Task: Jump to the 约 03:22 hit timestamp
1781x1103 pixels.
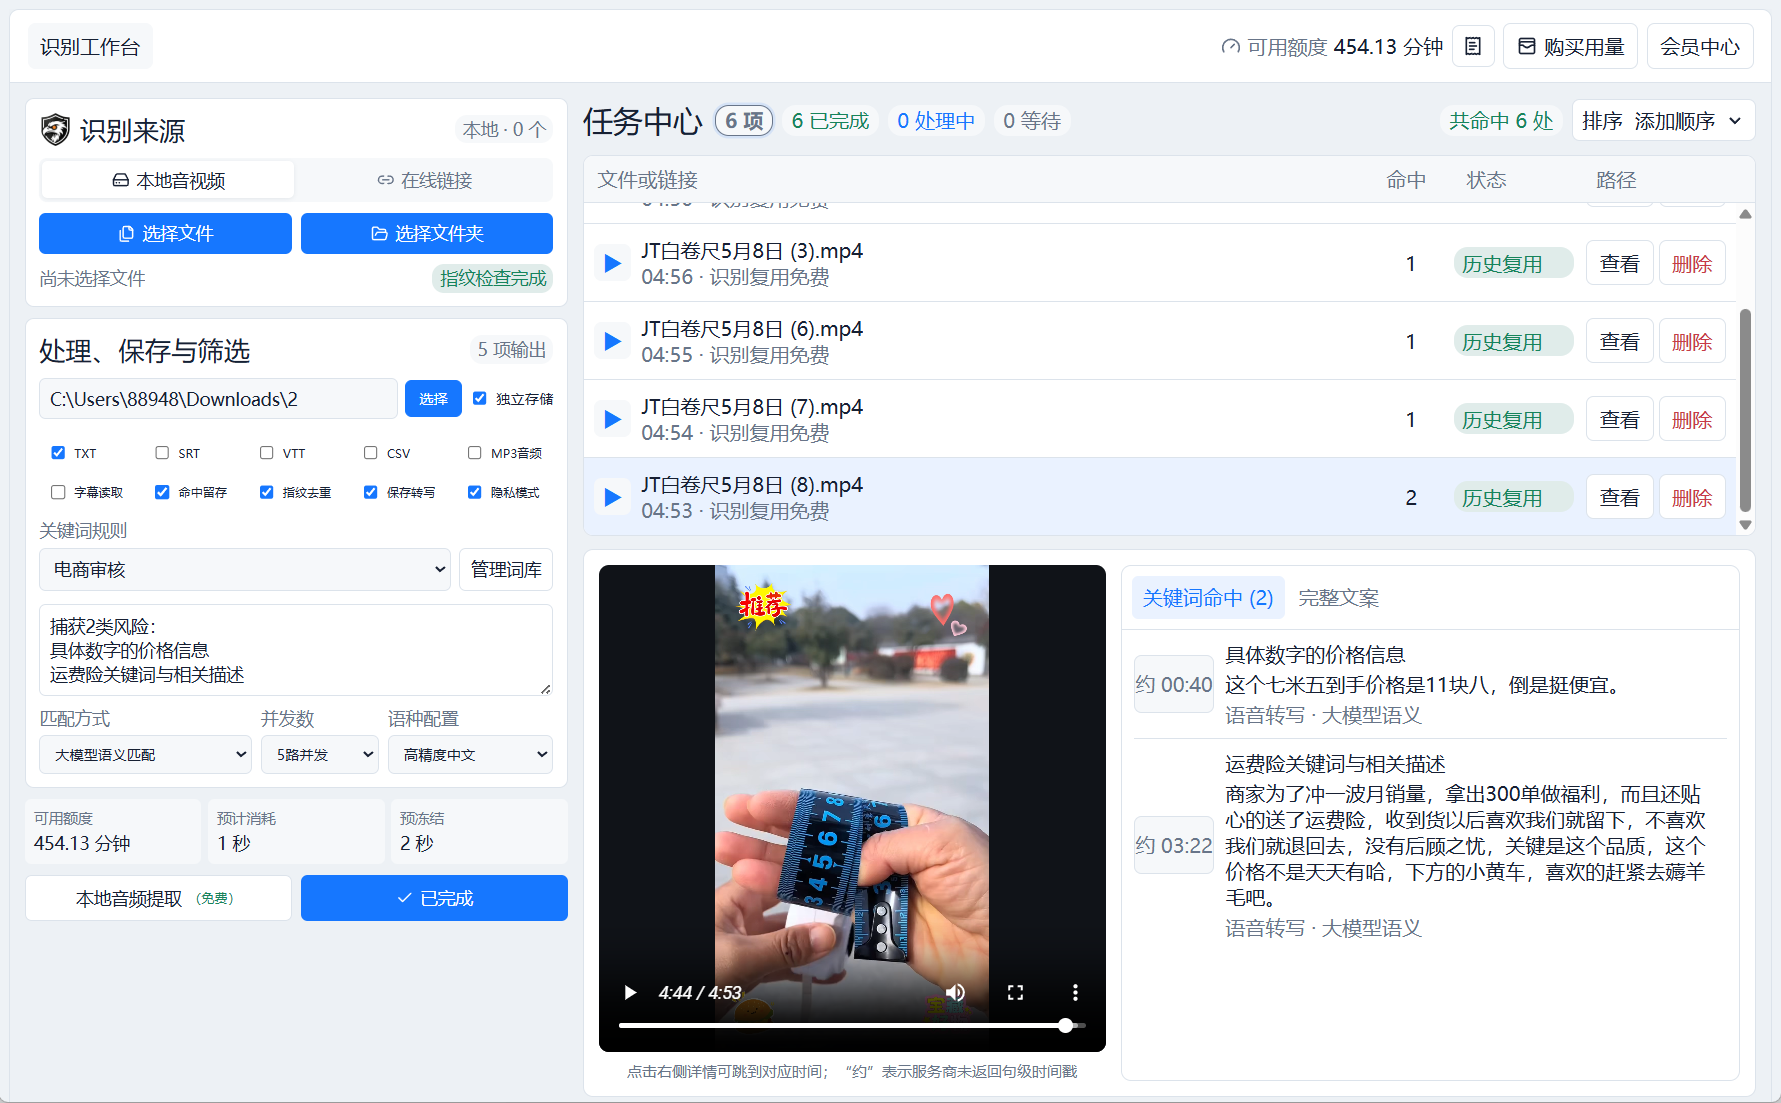Action: point(1174,846)
